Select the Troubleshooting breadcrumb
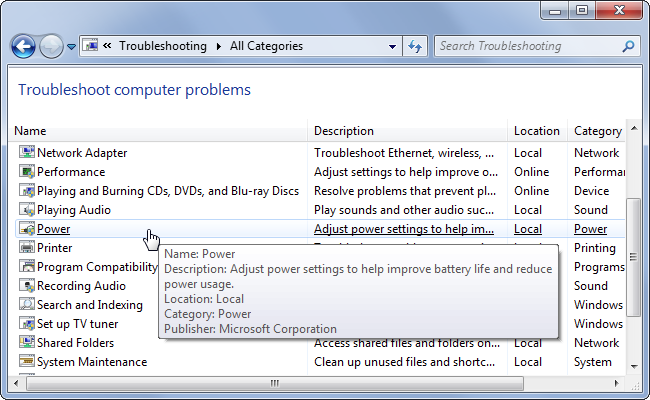The height and width of the screenshot is (400, 650). point(162,46)
